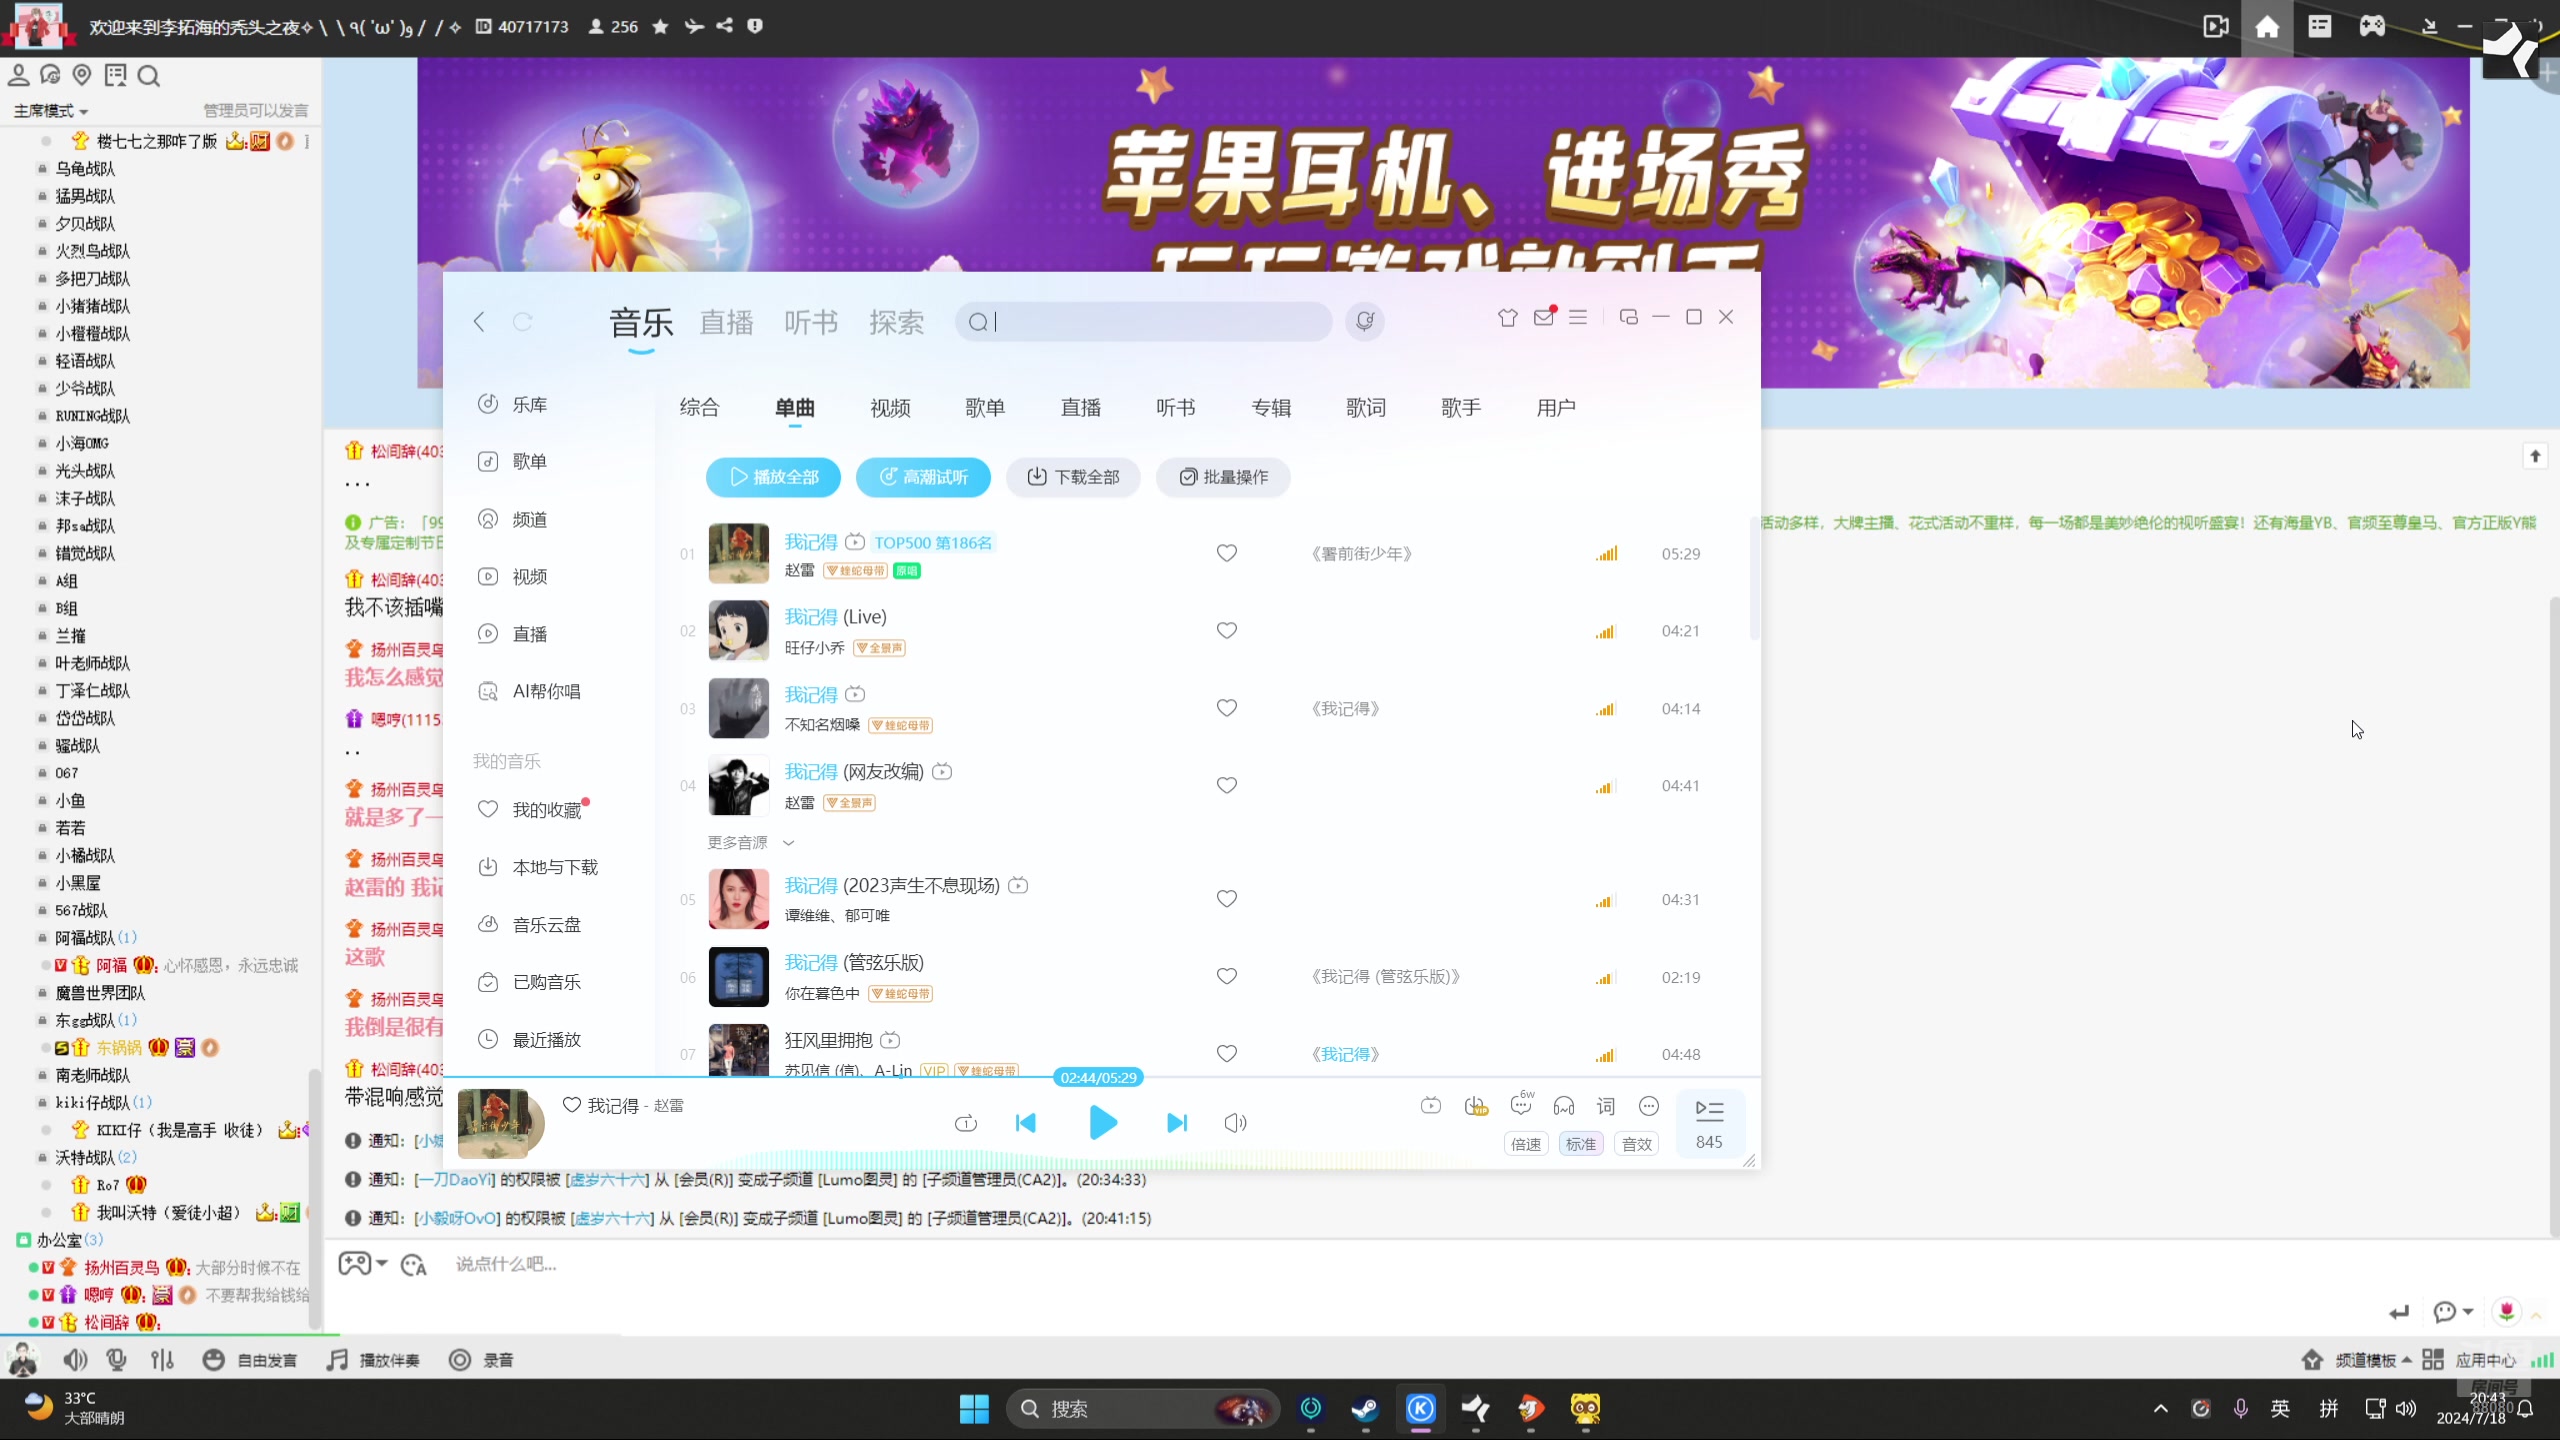Like 我记得 (网友改编)
Viewport: 2560px width, 1440px height.
tap(1227, 785)
